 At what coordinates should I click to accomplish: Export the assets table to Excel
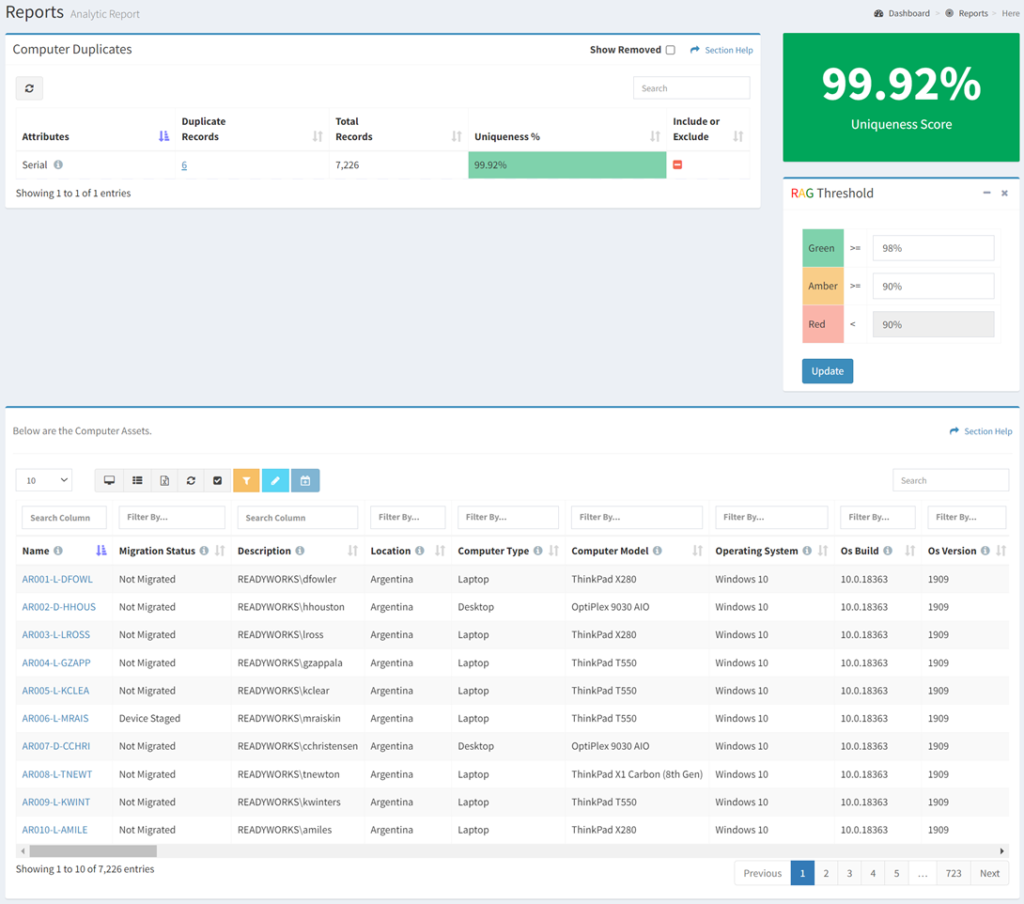164,480
